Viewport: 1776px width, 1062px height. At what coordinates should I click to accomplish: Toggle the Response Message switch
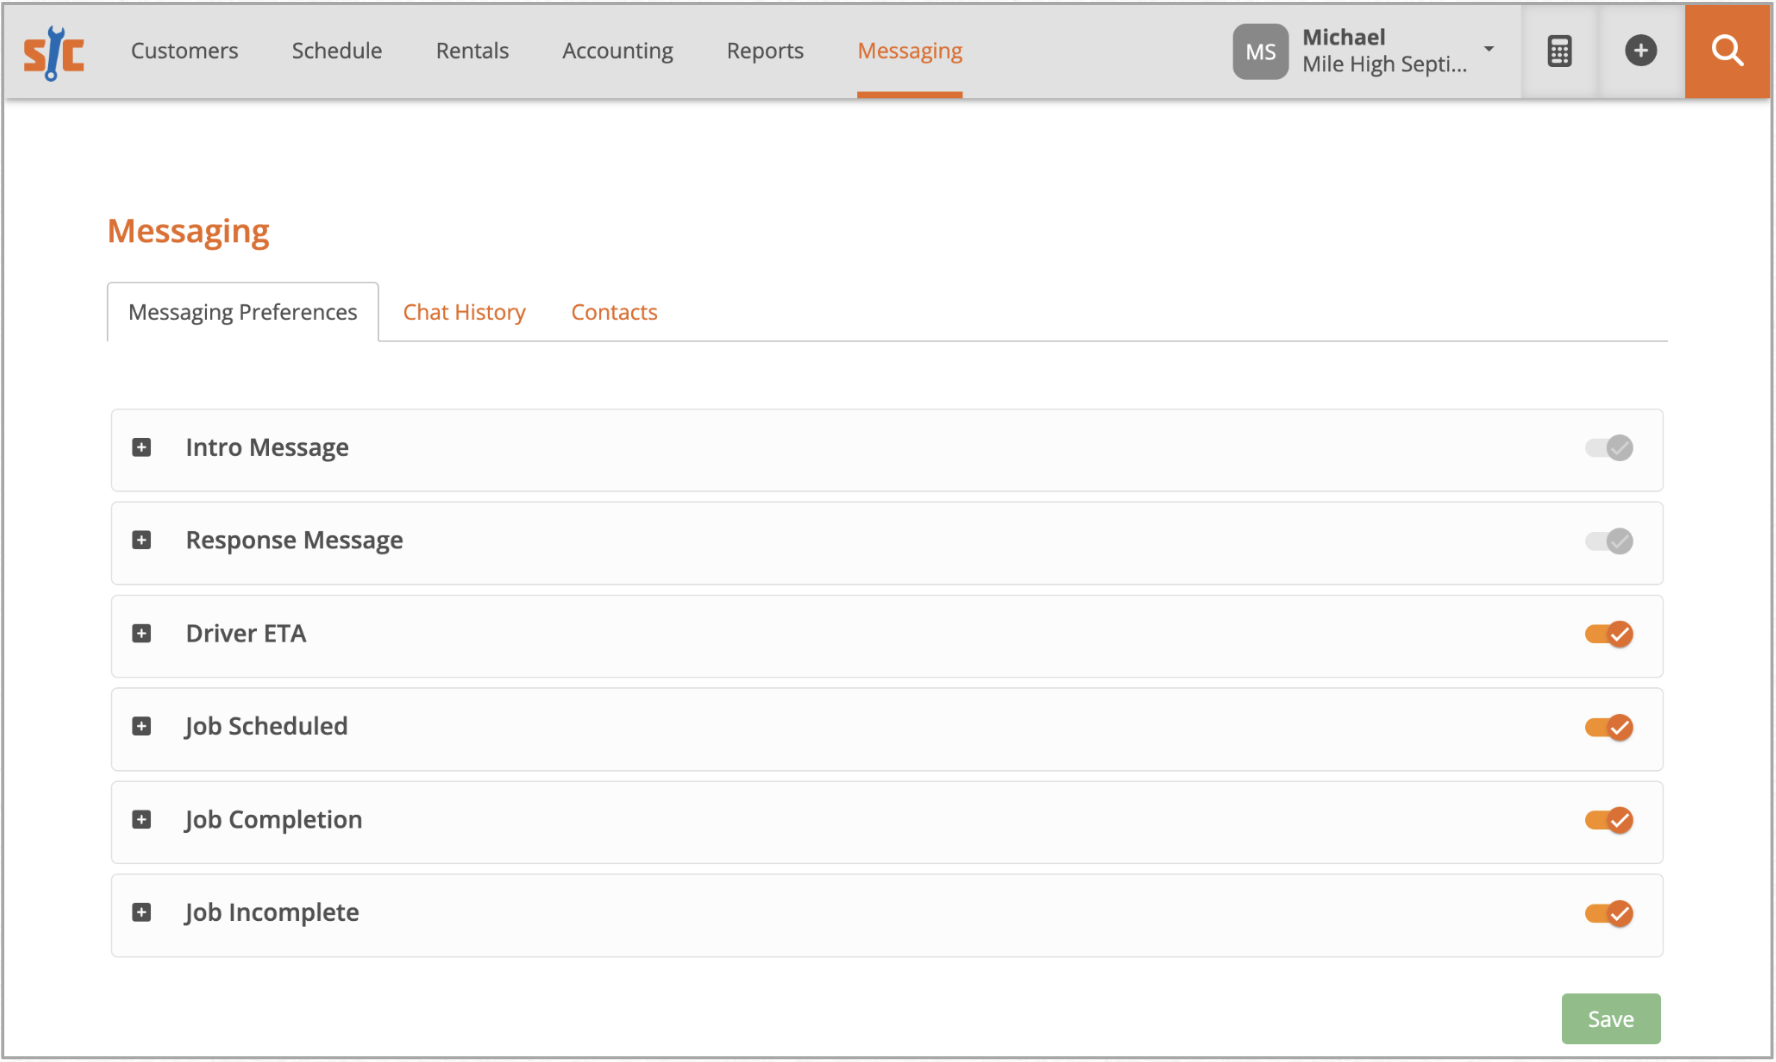click(x=1609, y=541)
